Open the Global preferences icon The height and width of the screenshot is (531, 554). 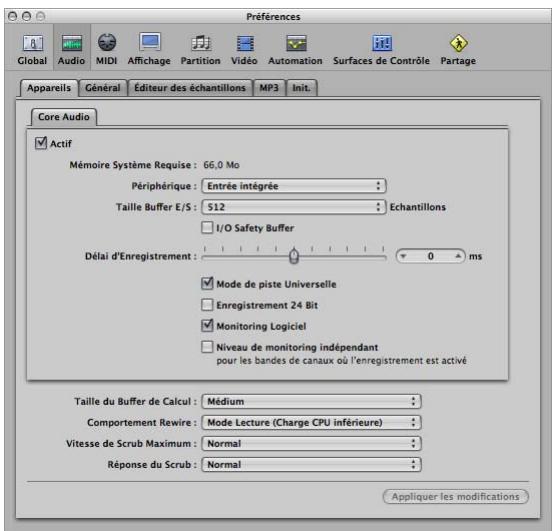click(x=32, y=43)
